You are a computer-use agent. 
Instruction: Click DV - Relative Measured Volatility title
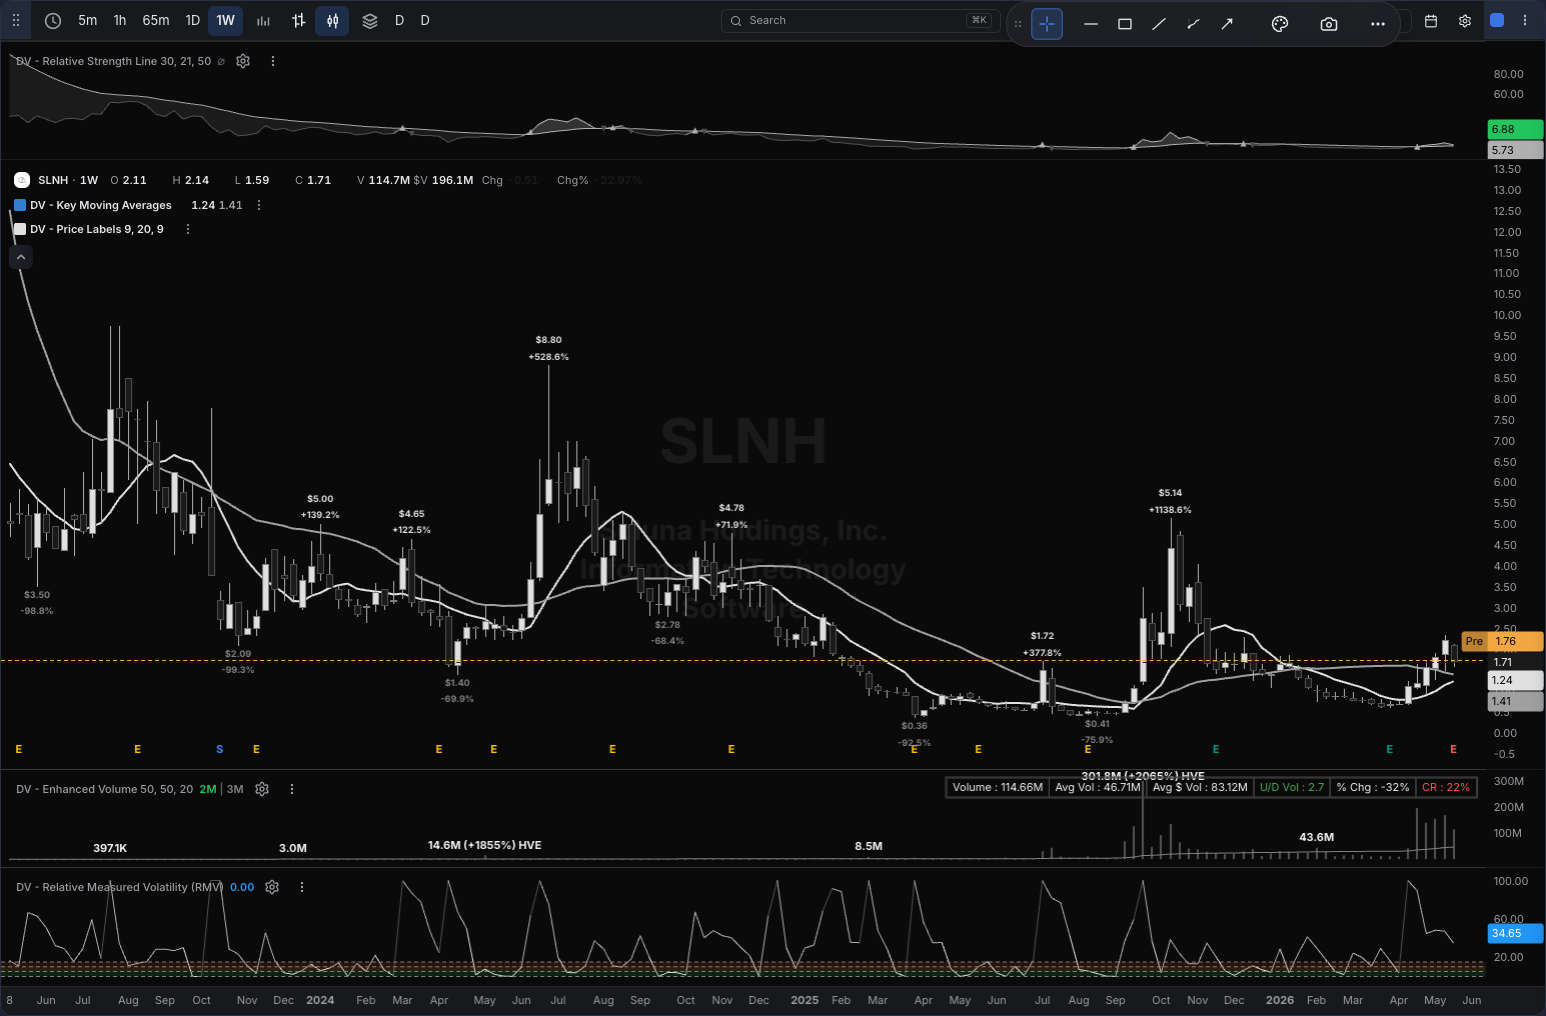pos(120,887)
